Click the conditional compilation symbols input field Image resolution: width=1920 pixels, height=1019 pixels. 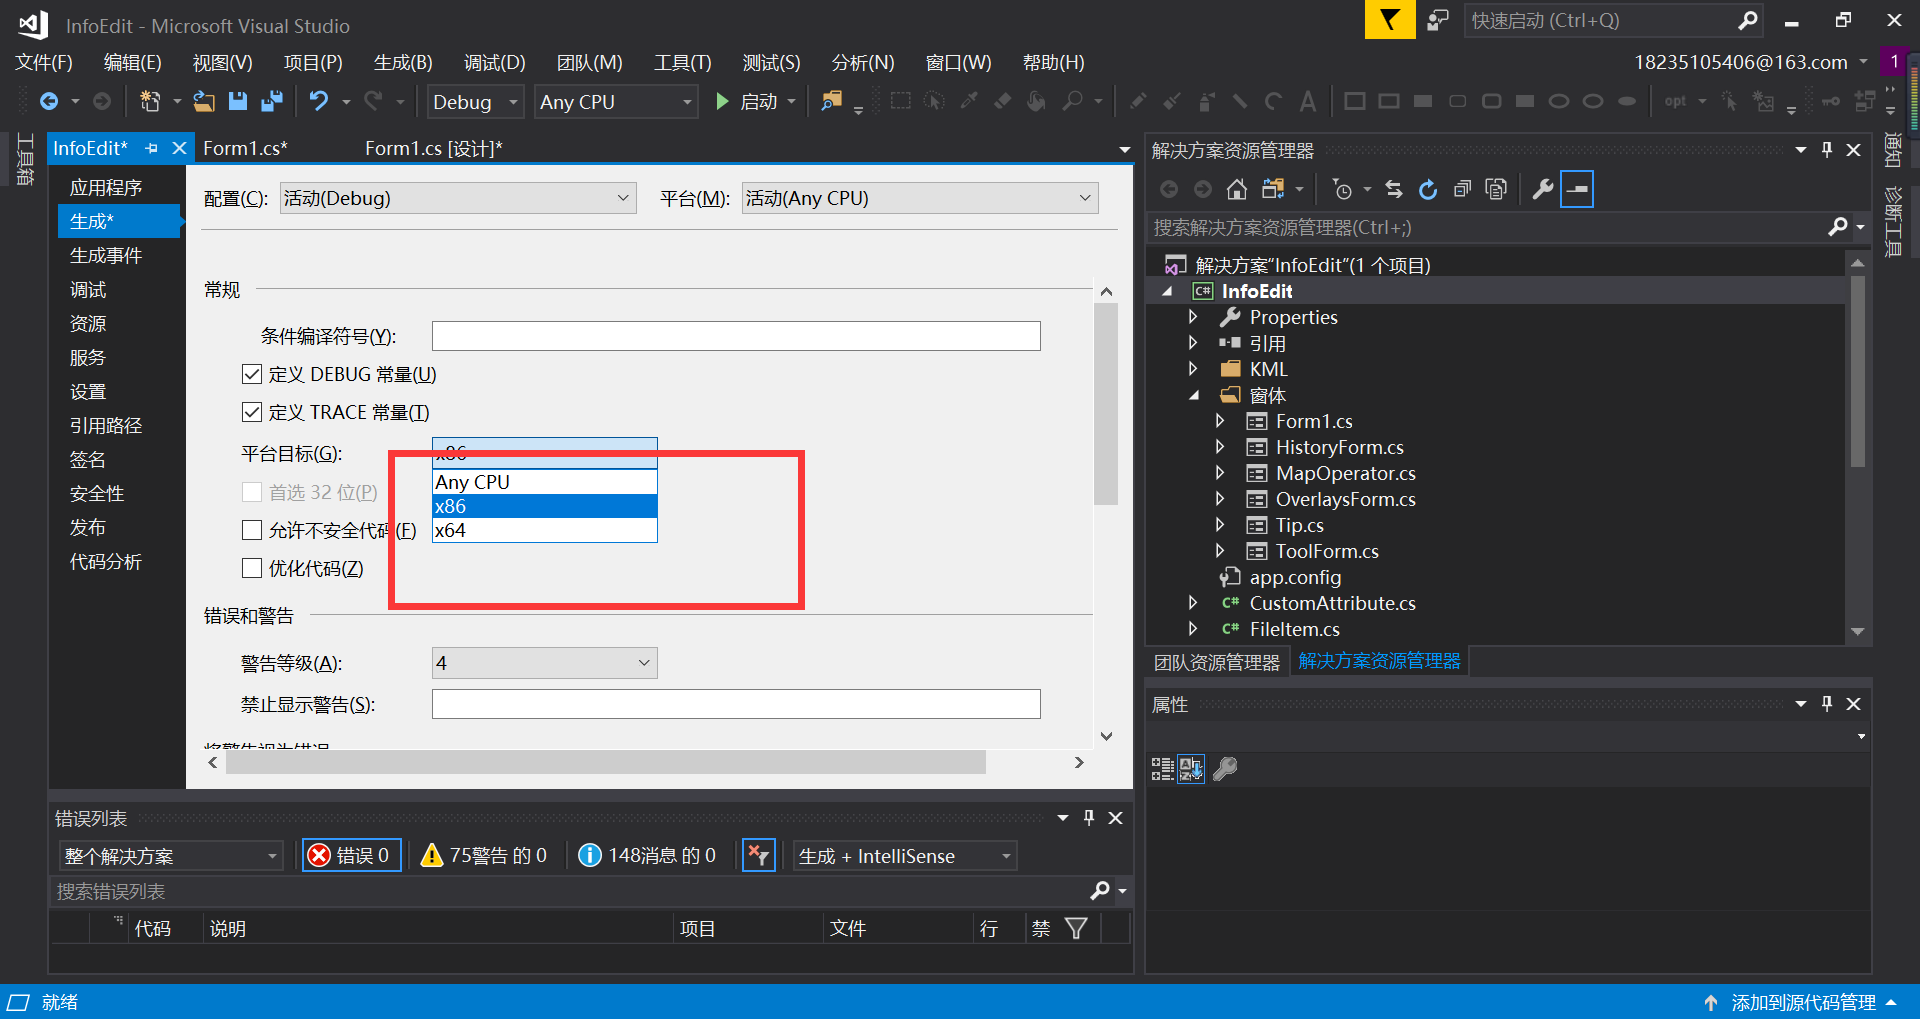click(736, 336)
